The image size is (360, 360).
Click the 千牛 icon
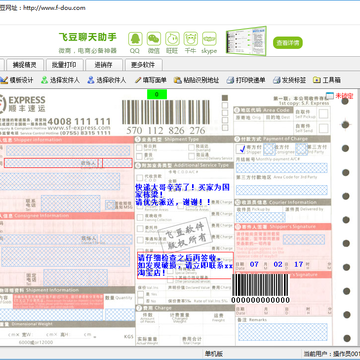click(191, 39)
